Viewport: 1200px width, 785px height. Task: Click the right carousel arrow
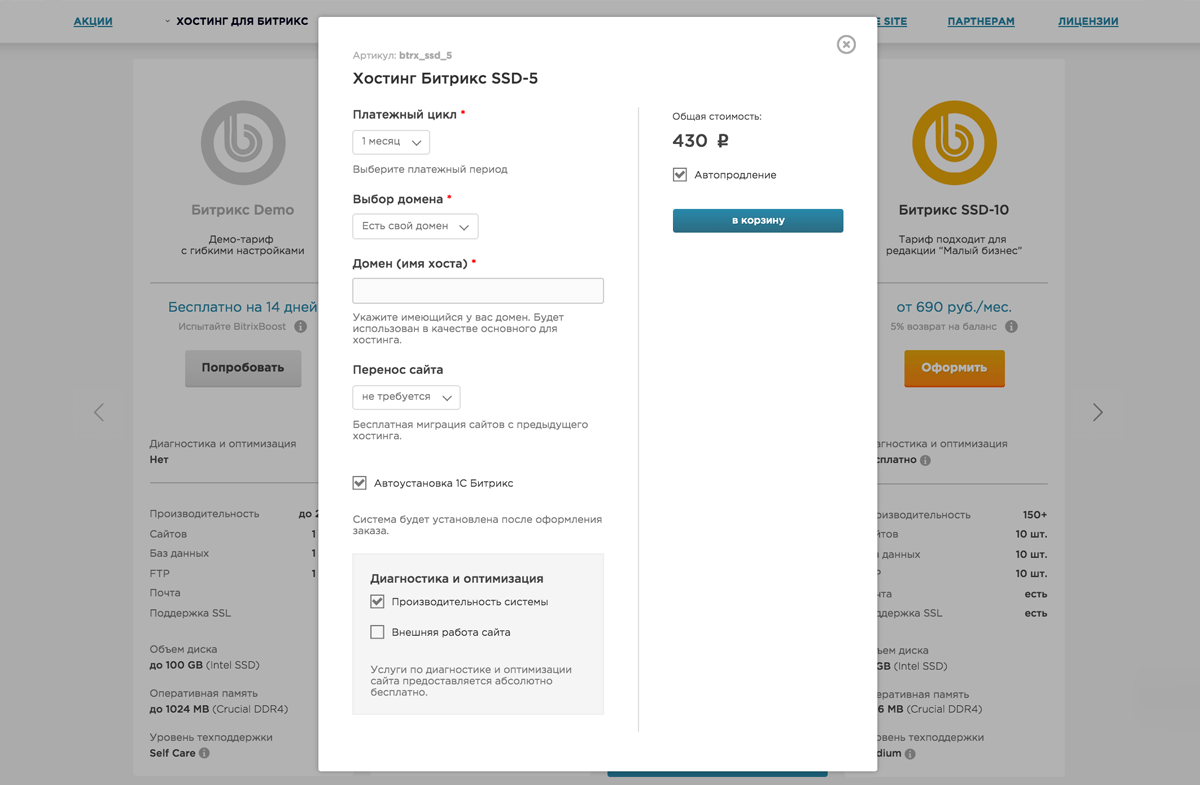click(1098, 411)
